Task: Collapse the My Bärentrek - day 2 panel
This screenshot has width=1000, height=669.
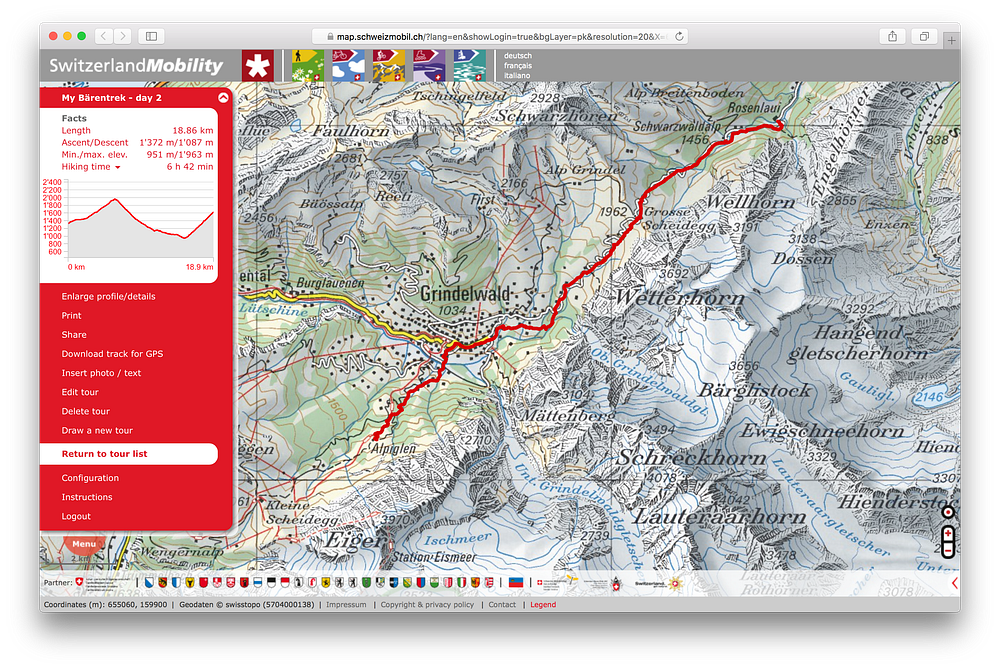Action: [223, 98]
